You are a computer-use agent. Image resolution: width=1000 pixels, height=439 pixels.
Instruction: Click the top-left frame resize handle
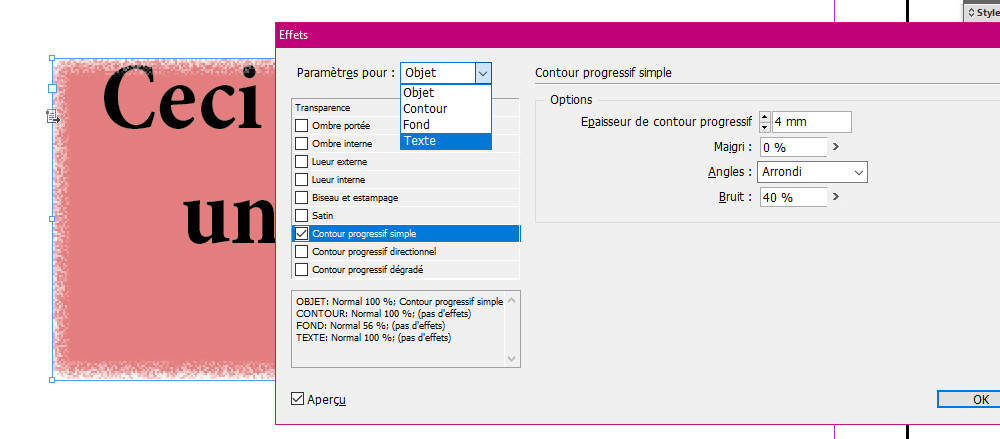tap(52, 58)
